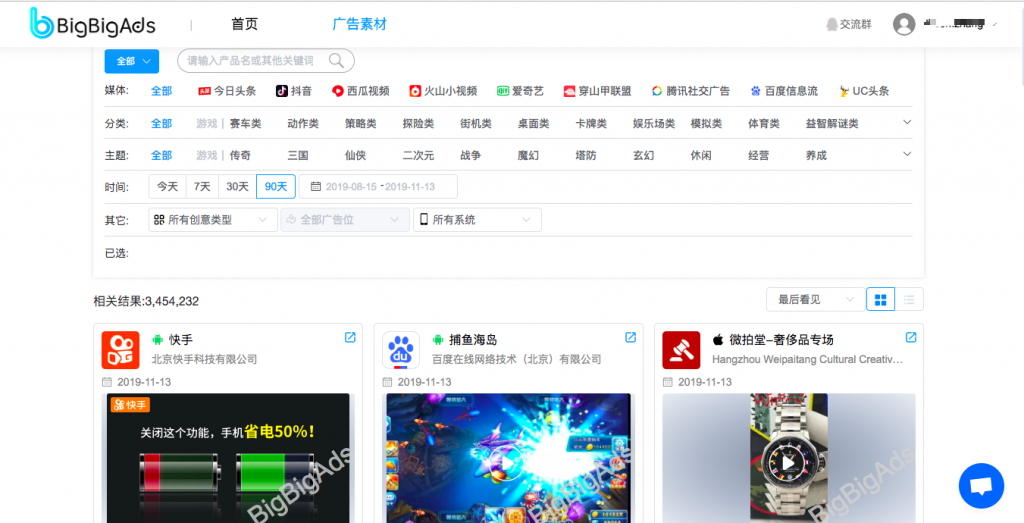Image resolution: width=1024 pixels, height=523 pixels.
Task: Choose the 传奇 theme
Action: (x=240, y=155)
